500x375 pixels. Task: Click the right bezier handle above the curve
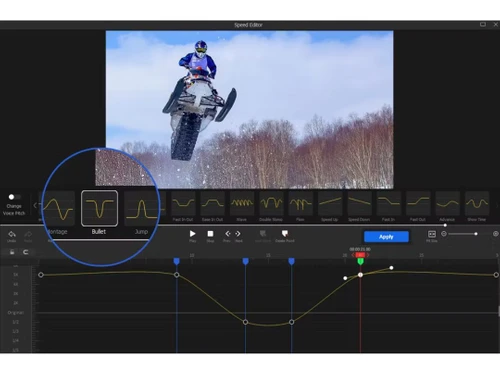(x=391, y=268)
